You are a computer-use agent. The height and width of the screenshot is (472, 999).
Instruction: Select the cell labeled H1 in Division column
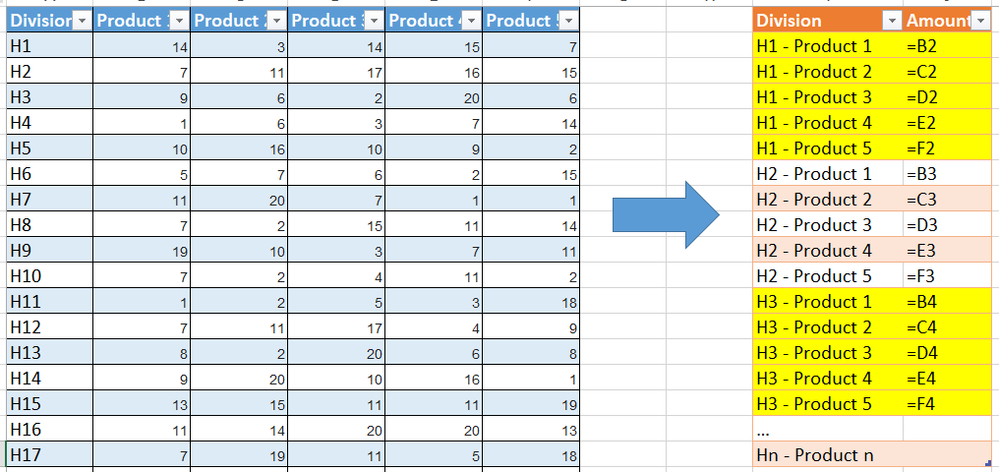(50, 46)
